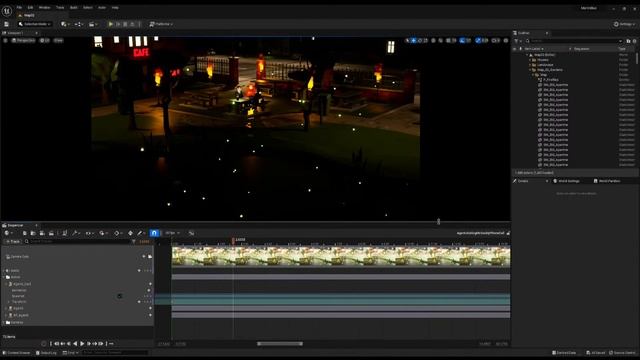Open the blueprints dropdown in main toolbar
The height and width of the screenshot is (360, 640).
click(x=78, y=24)
